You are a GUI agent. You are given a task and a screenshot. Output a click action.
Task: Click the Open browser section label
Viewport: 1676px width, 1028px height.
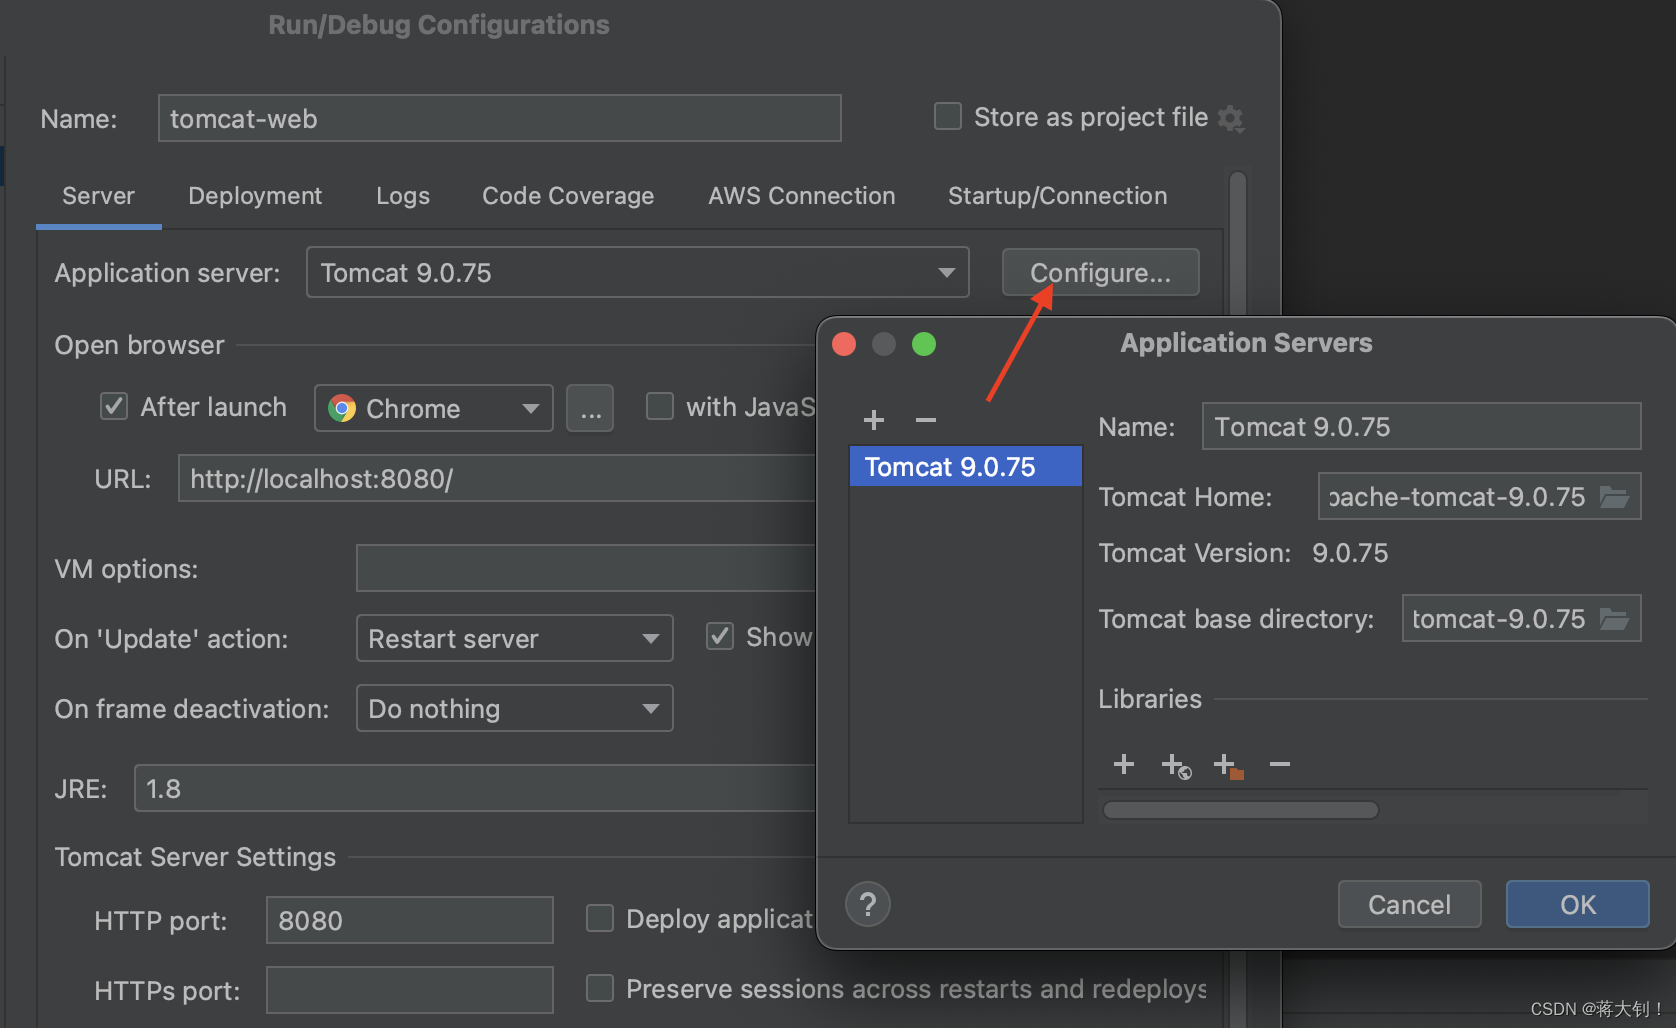pos(139,345)
